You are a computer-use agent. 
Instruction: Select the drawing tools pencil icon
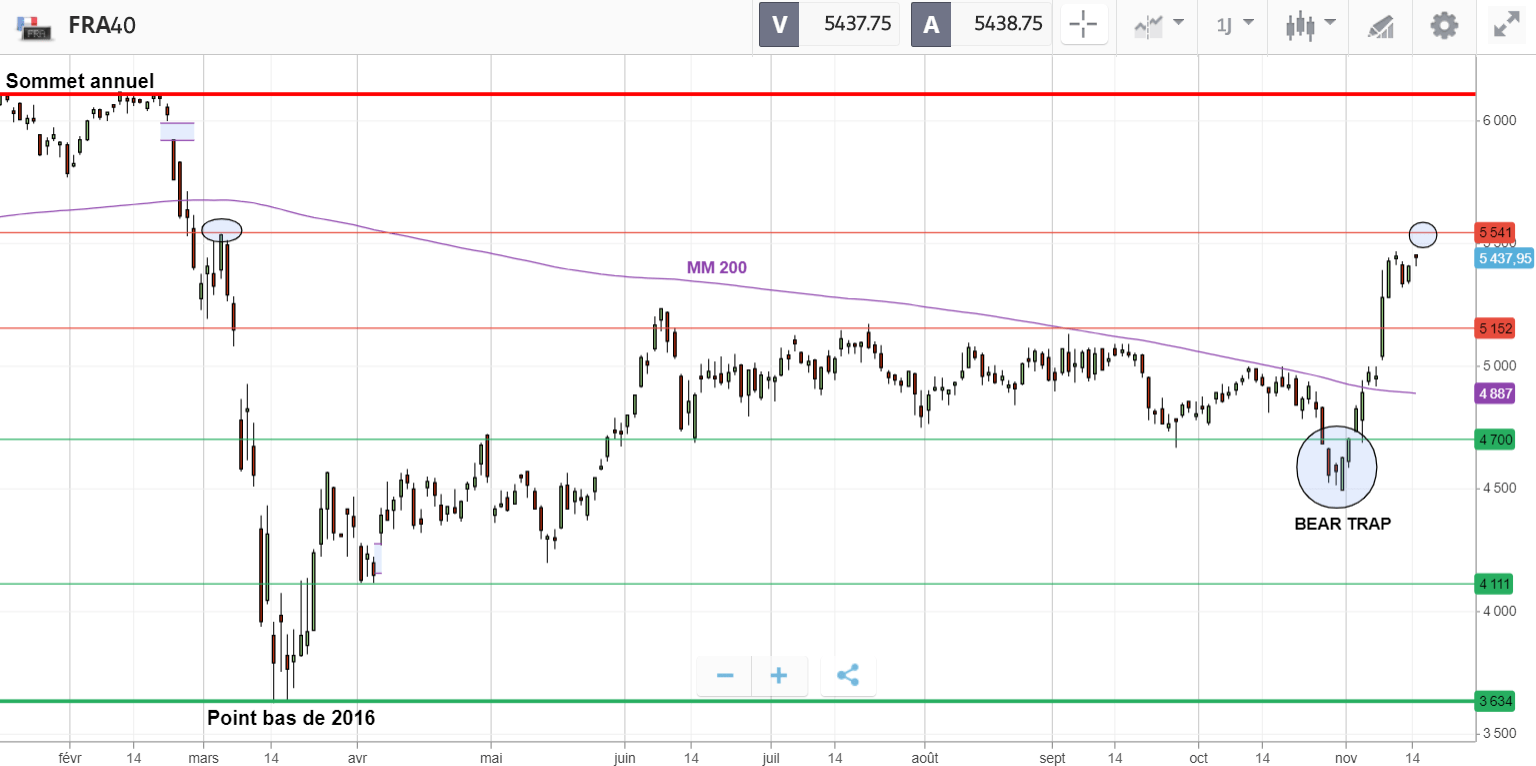pyautogui.click(x=1380, y=26)
